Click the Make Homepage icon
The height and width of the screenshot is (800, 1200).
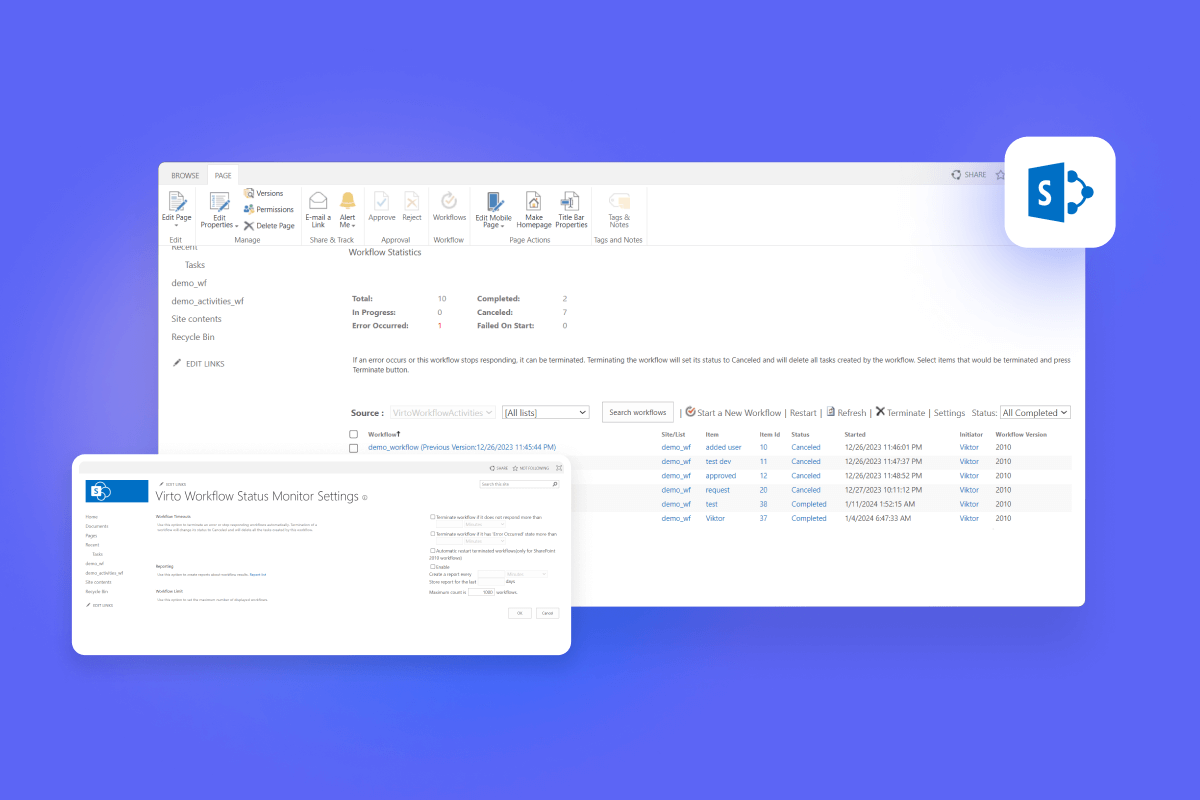[x=532, y=207]
